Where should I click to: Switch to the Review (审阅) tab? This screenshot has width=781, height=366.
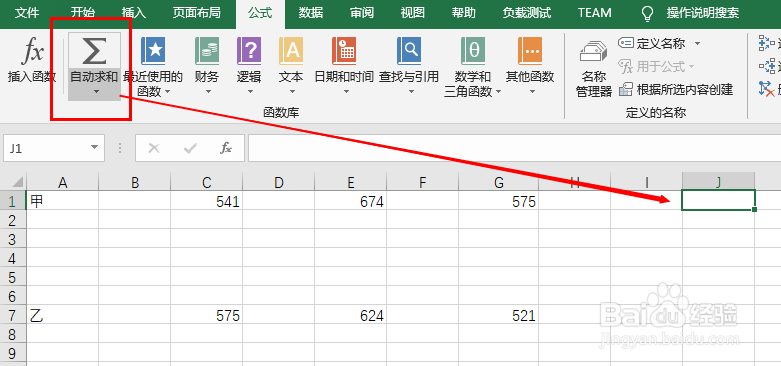[362, 13]
